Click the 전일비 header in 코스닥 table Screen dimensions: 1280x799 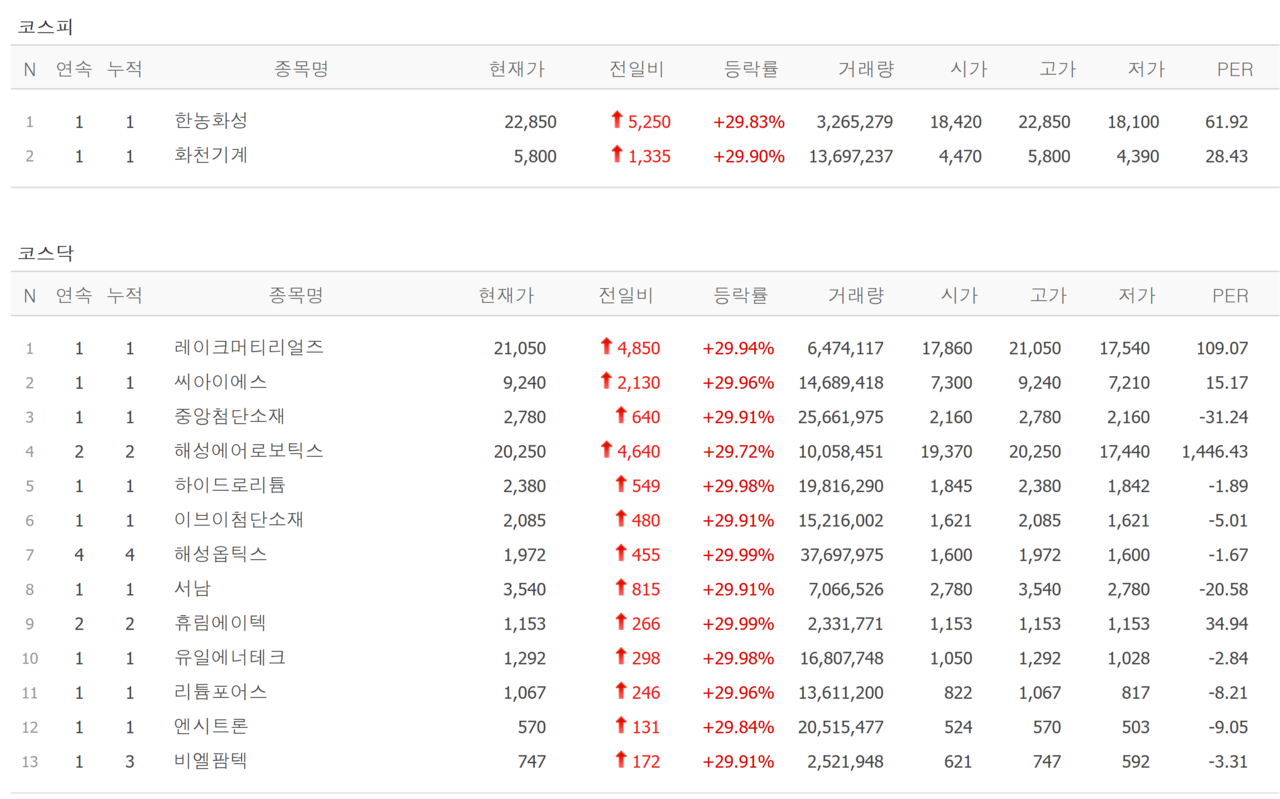(x=626, y=295)
